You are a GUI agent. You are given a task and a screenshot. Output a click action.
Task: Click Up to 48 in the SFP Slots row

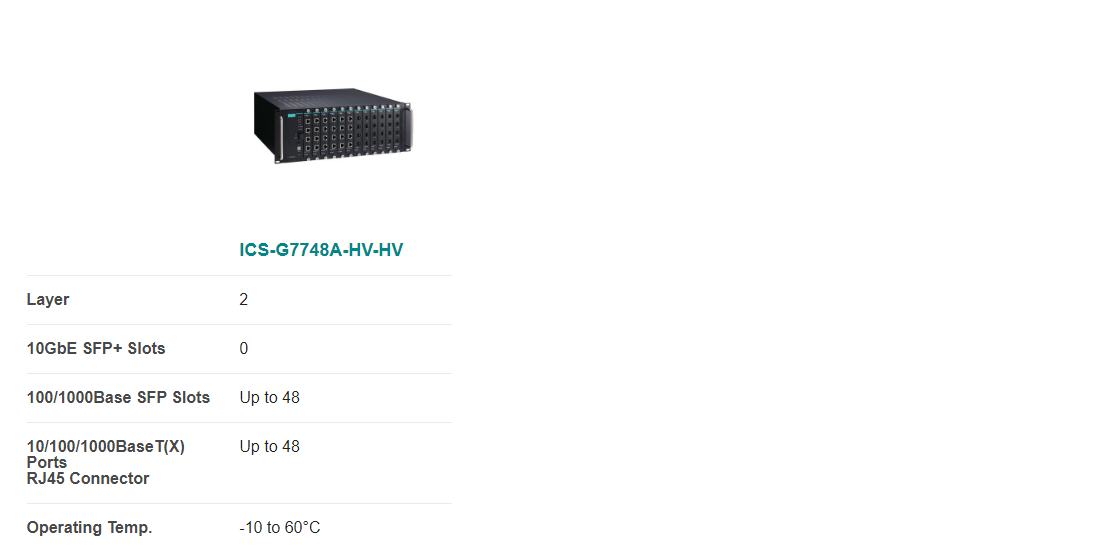pyautogui.click(x=269, y=398)
